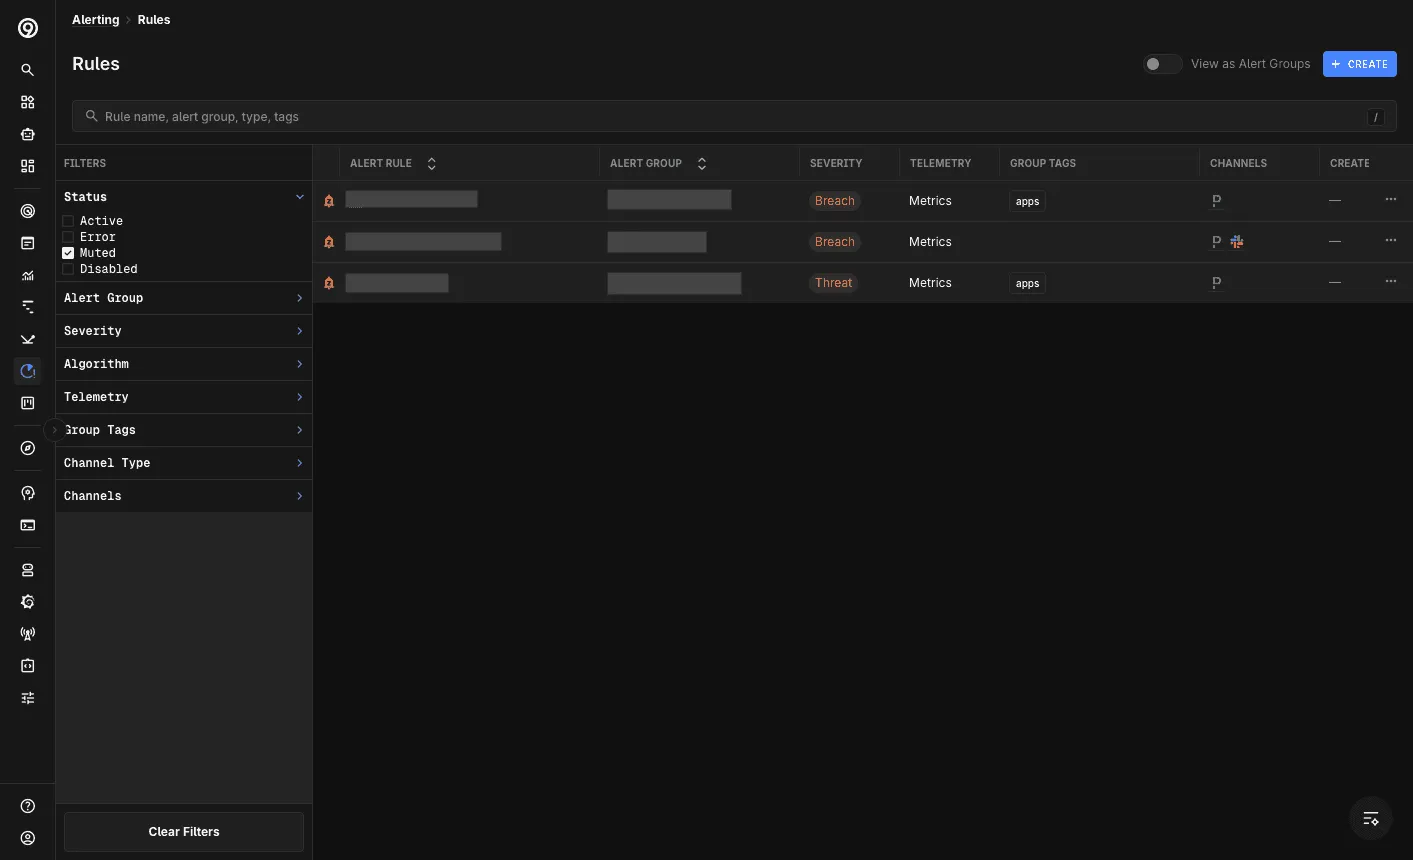Click the Create button
Screen dimensions: 1413x860
(x=1359, y=64)
